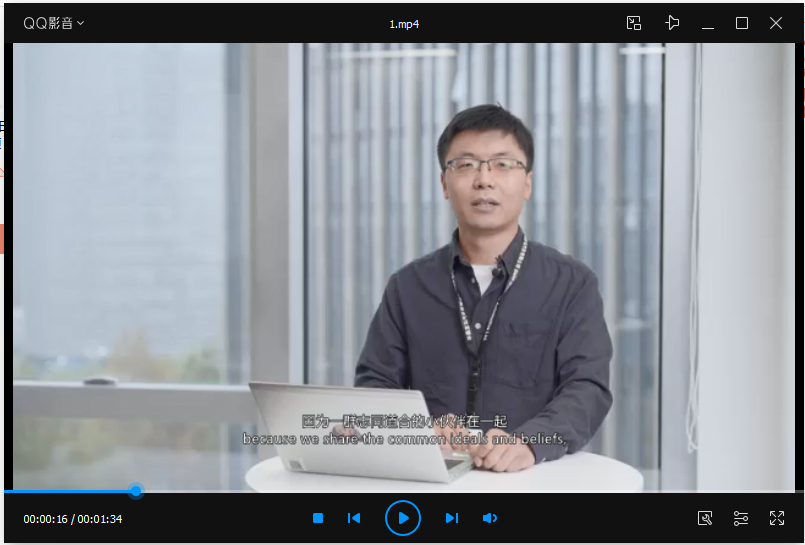Viewport: 805px width, 545px height.
Task: Close the QQ影音 player window
Action: 776,23
